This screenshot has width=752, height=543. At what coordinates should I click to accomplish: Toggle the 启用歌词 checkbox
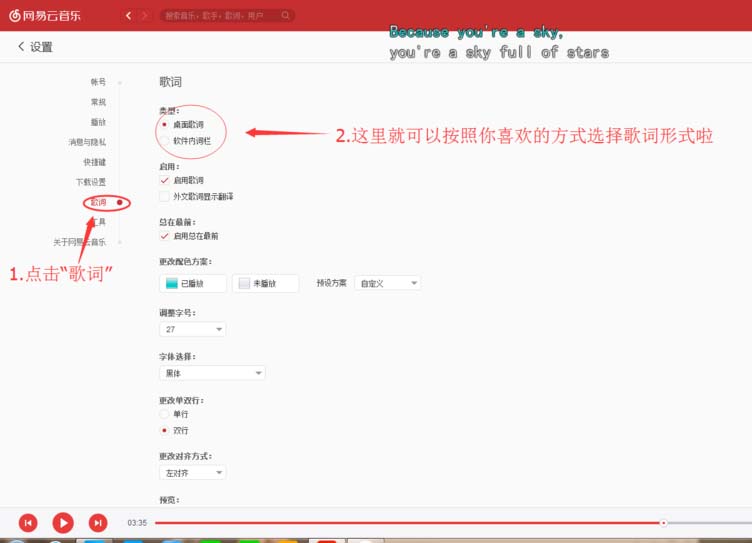tap(165, 180)
